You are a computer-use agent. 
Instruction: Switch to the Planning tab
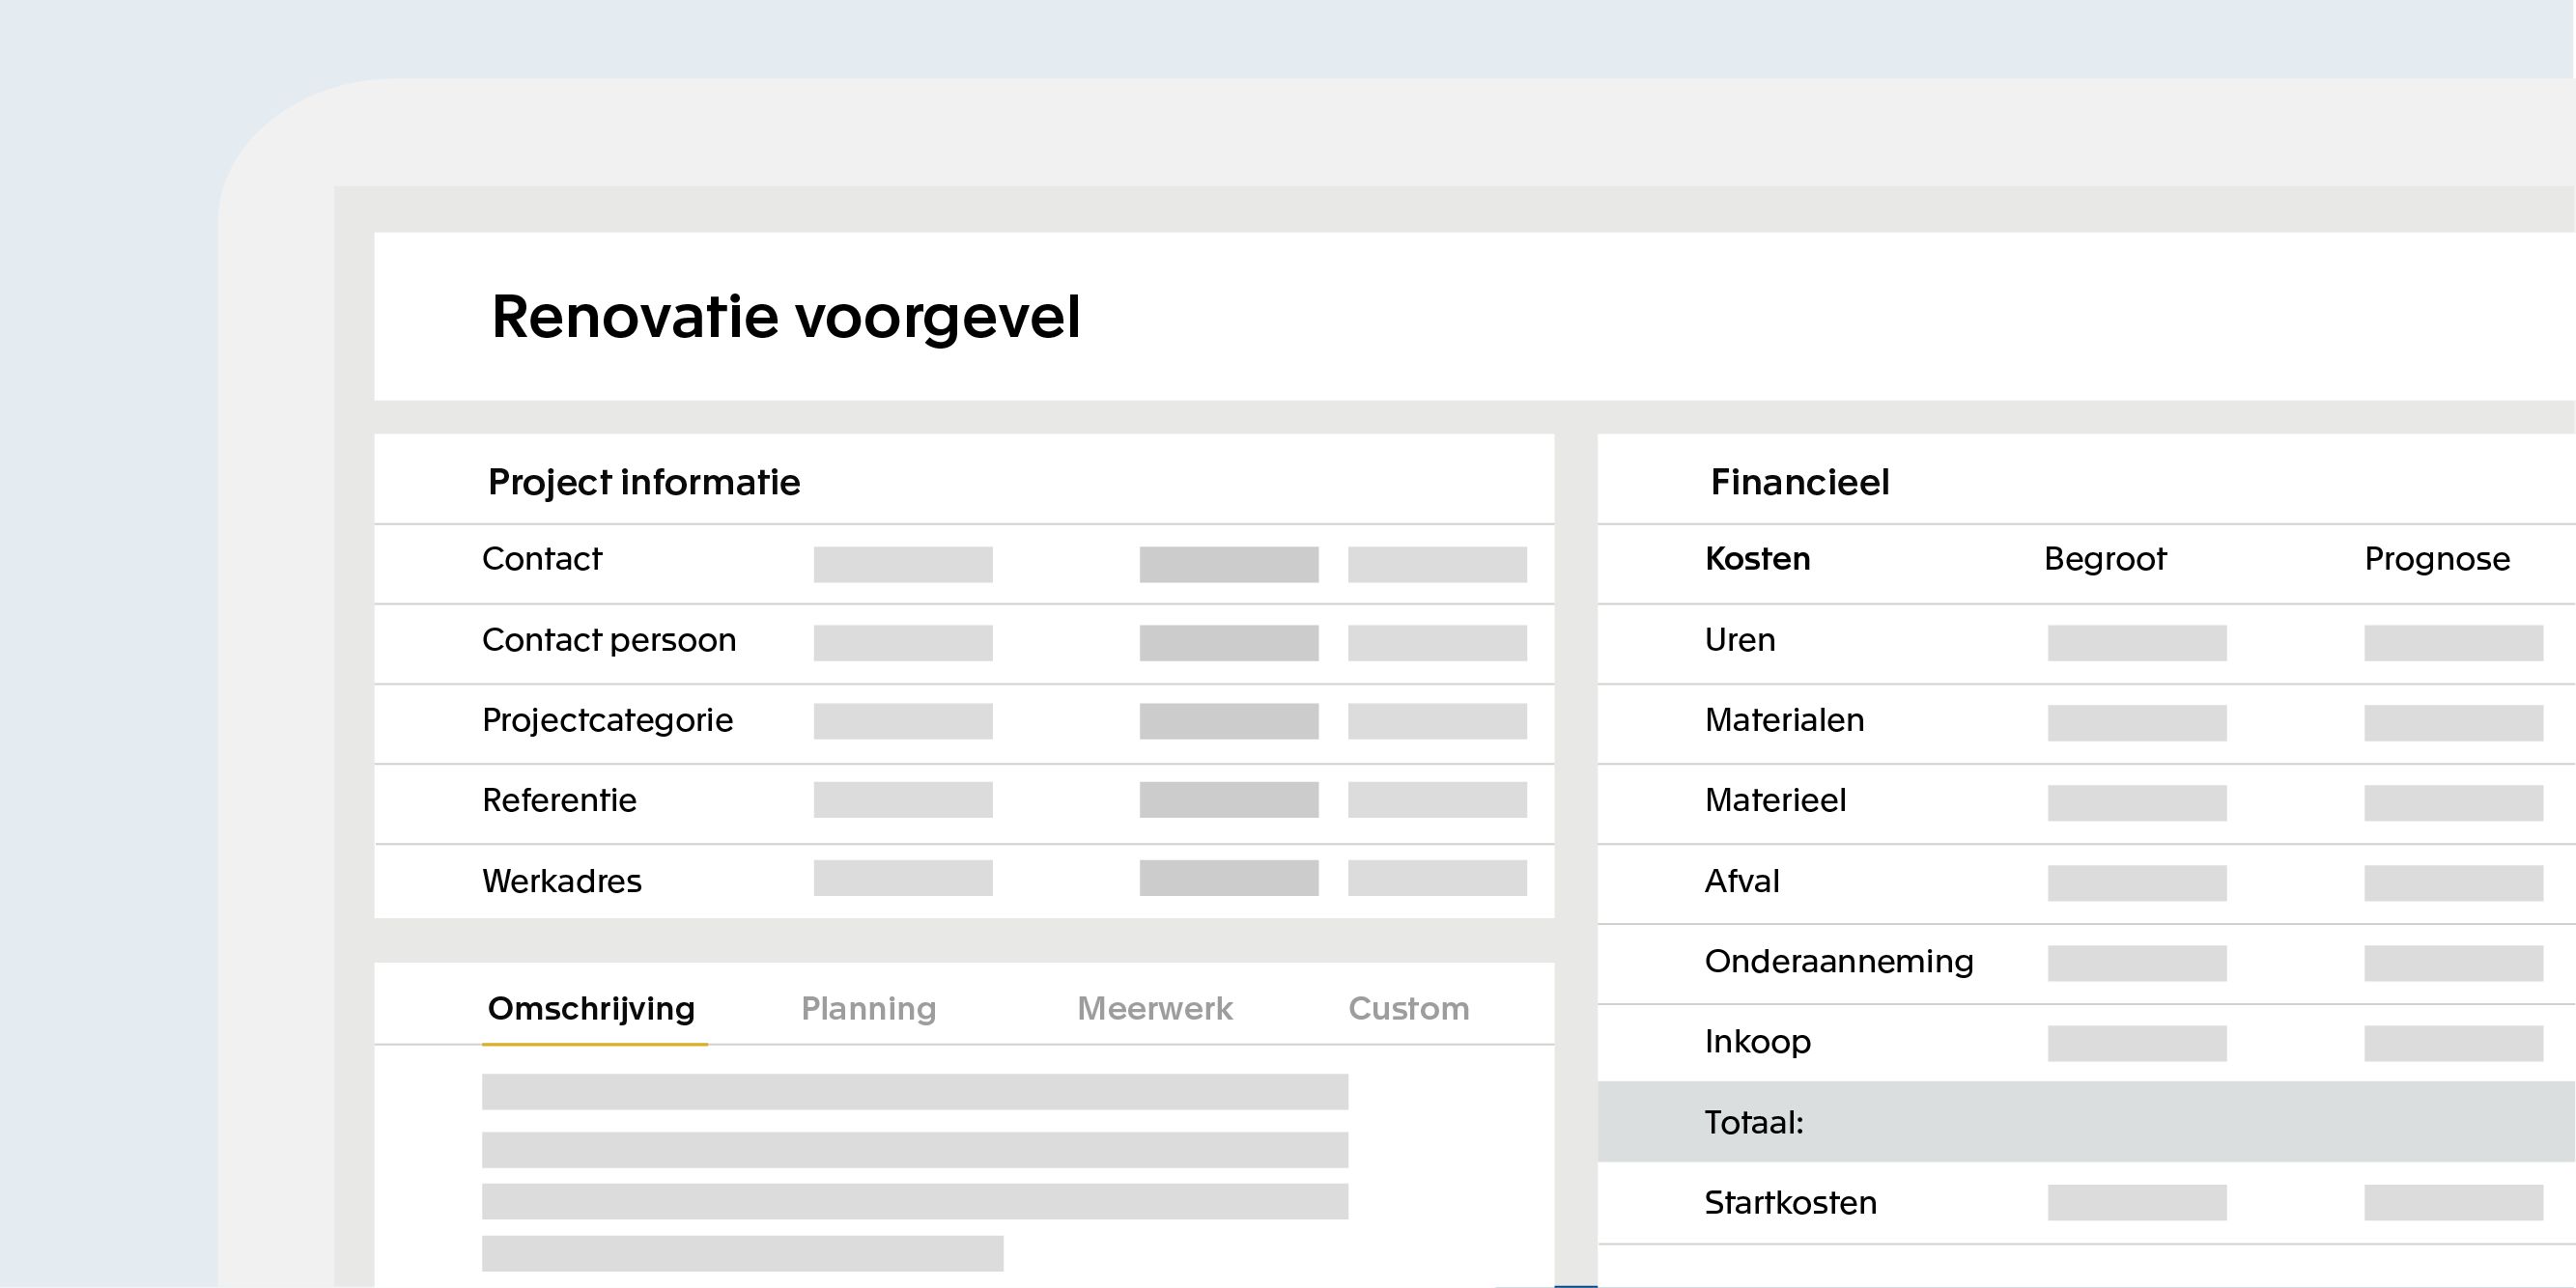point(868,1009)
